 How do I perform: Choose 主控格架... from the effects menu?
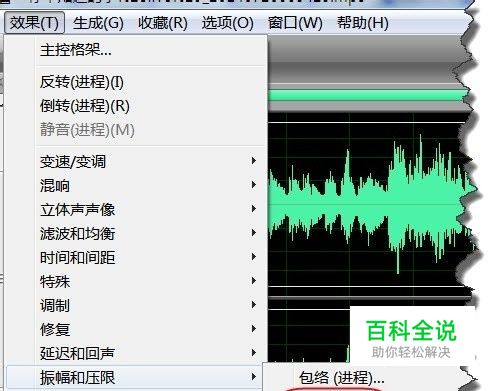(136, 51)
